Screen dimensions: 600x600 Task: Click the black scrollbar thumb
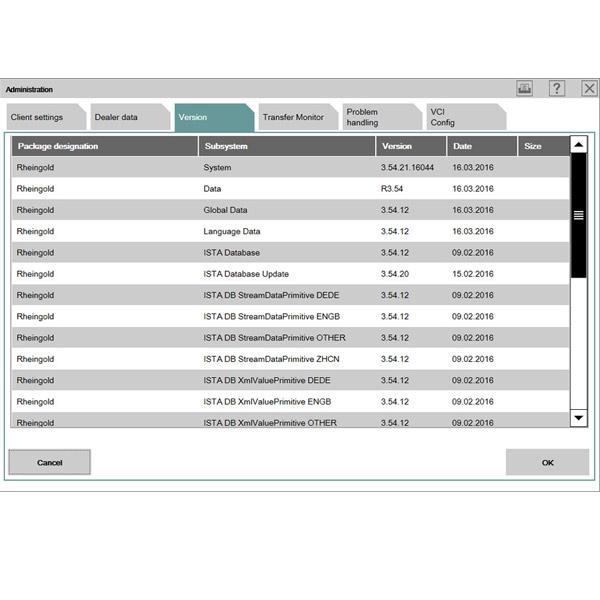pyautogui.click(x=579, y=215)
